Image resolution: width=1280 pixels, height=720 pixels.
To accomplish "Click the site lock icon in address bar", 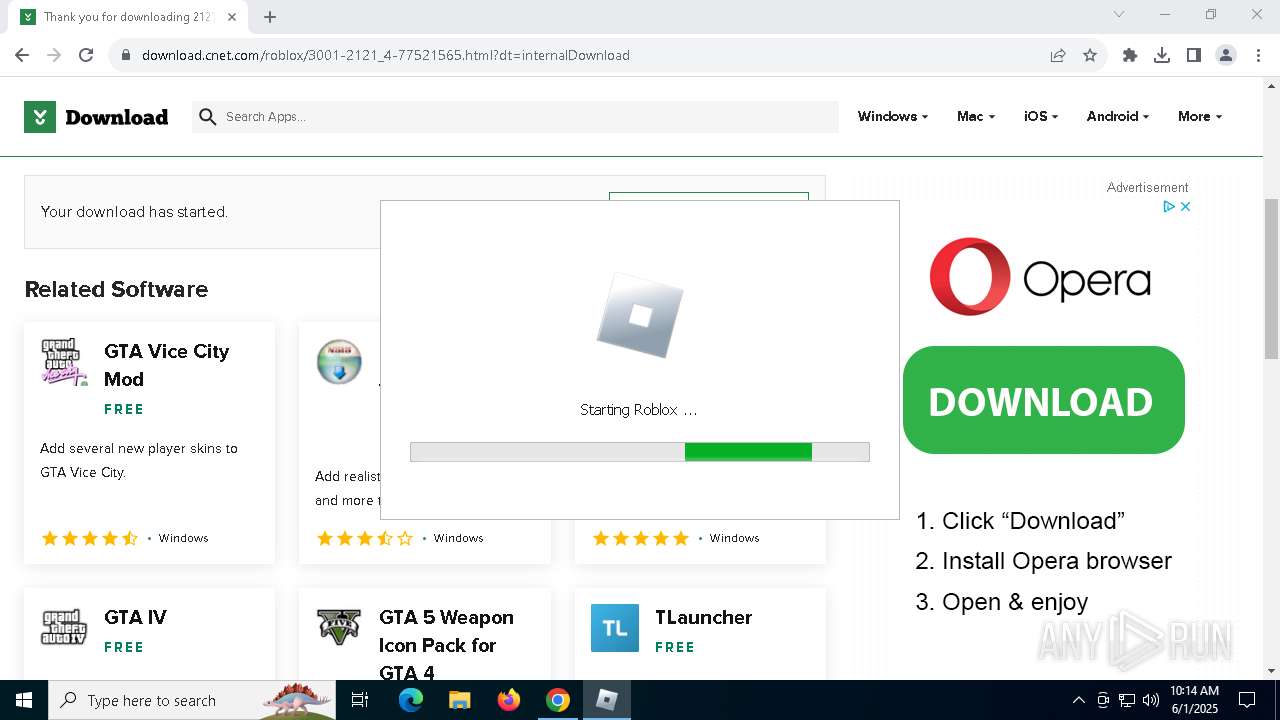I will [126, 55].
